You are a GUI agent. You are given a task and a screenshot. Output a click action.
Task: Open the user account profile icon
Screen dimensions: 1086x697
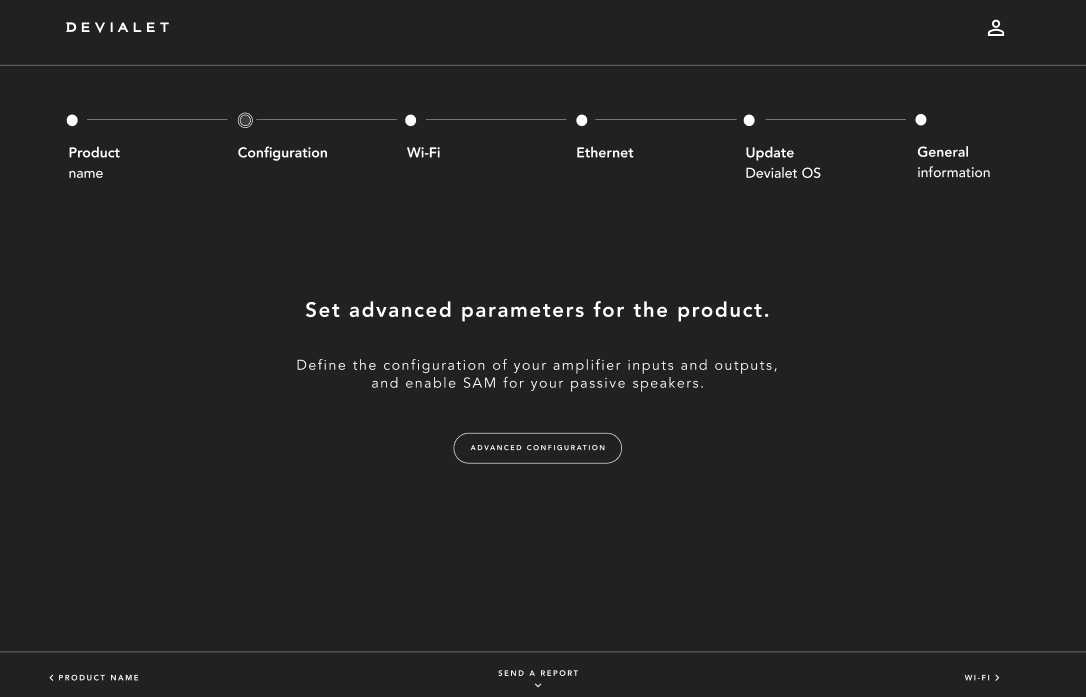point(995,28)
